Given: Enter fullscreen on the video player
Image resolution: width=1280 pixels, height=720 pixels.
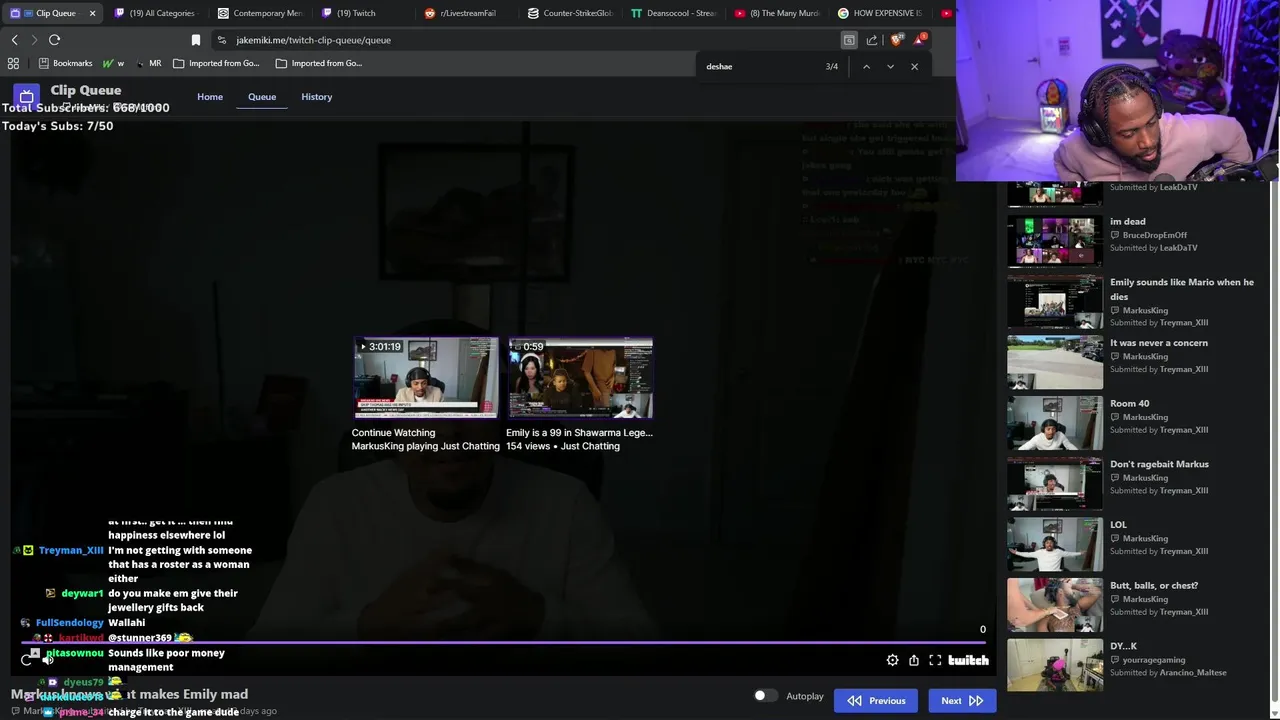Looking at the screenshot, I should 935,660.
